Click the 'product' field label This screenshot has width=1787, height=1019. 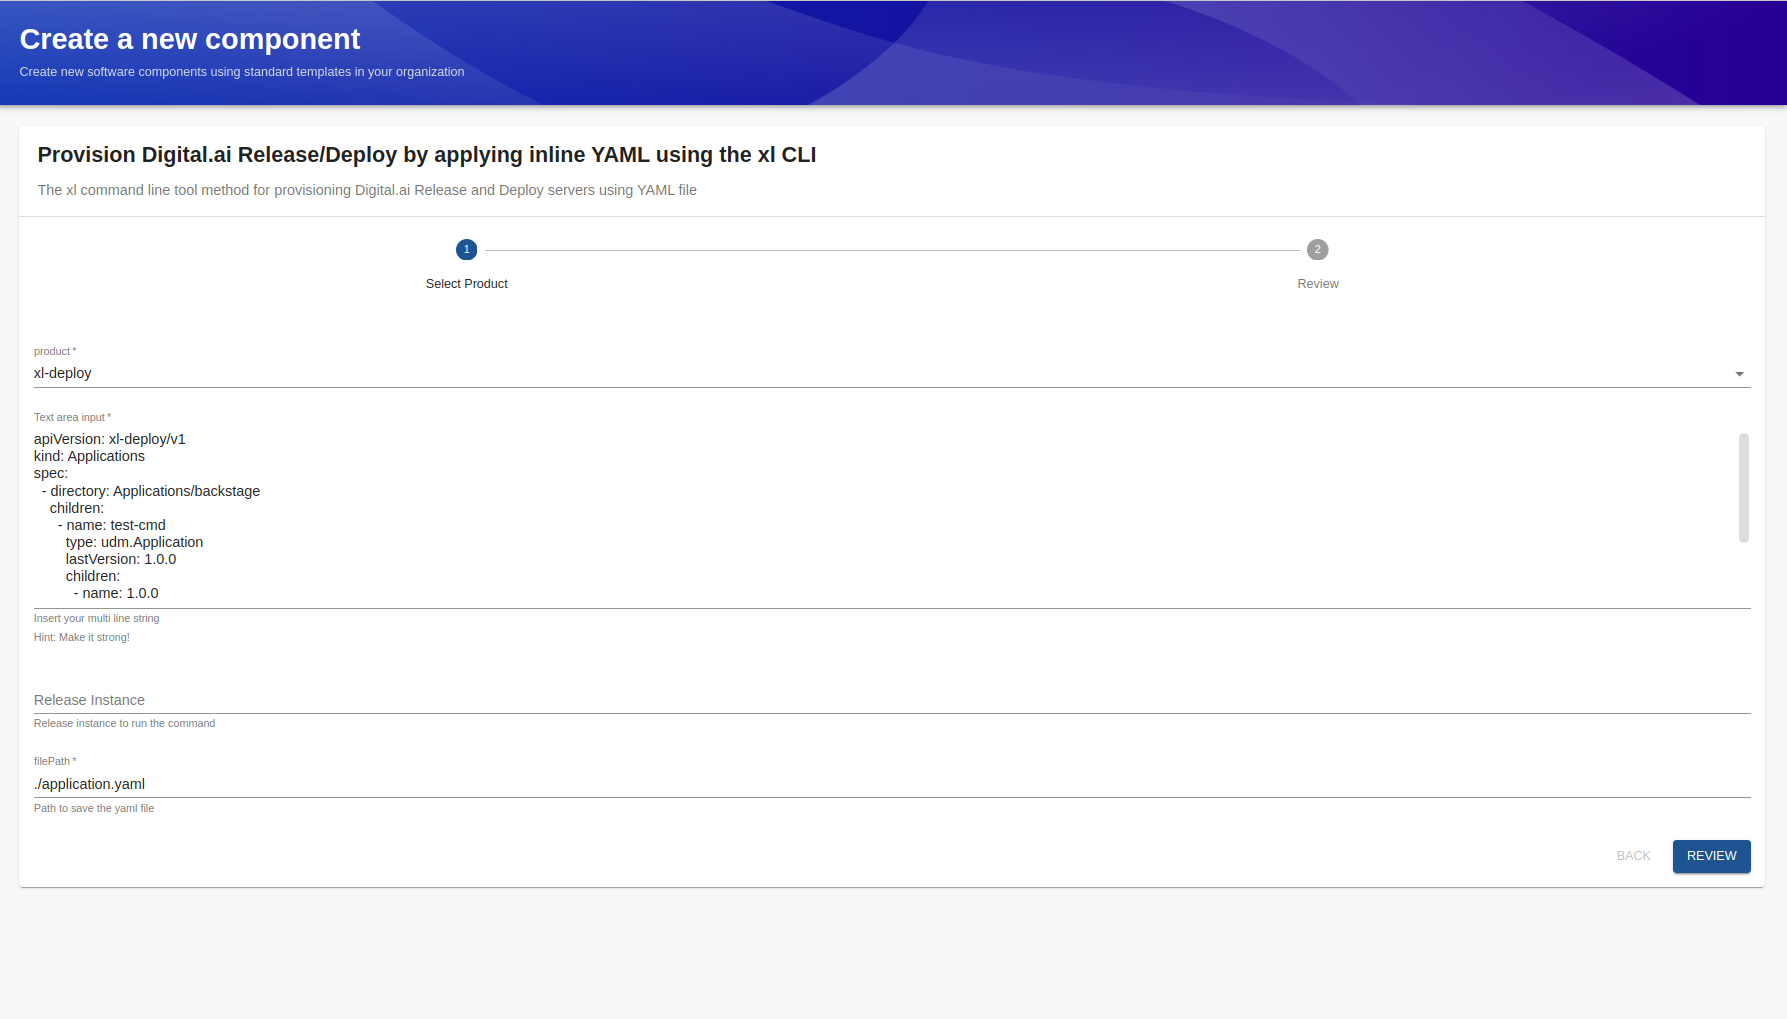pos(55,351)
